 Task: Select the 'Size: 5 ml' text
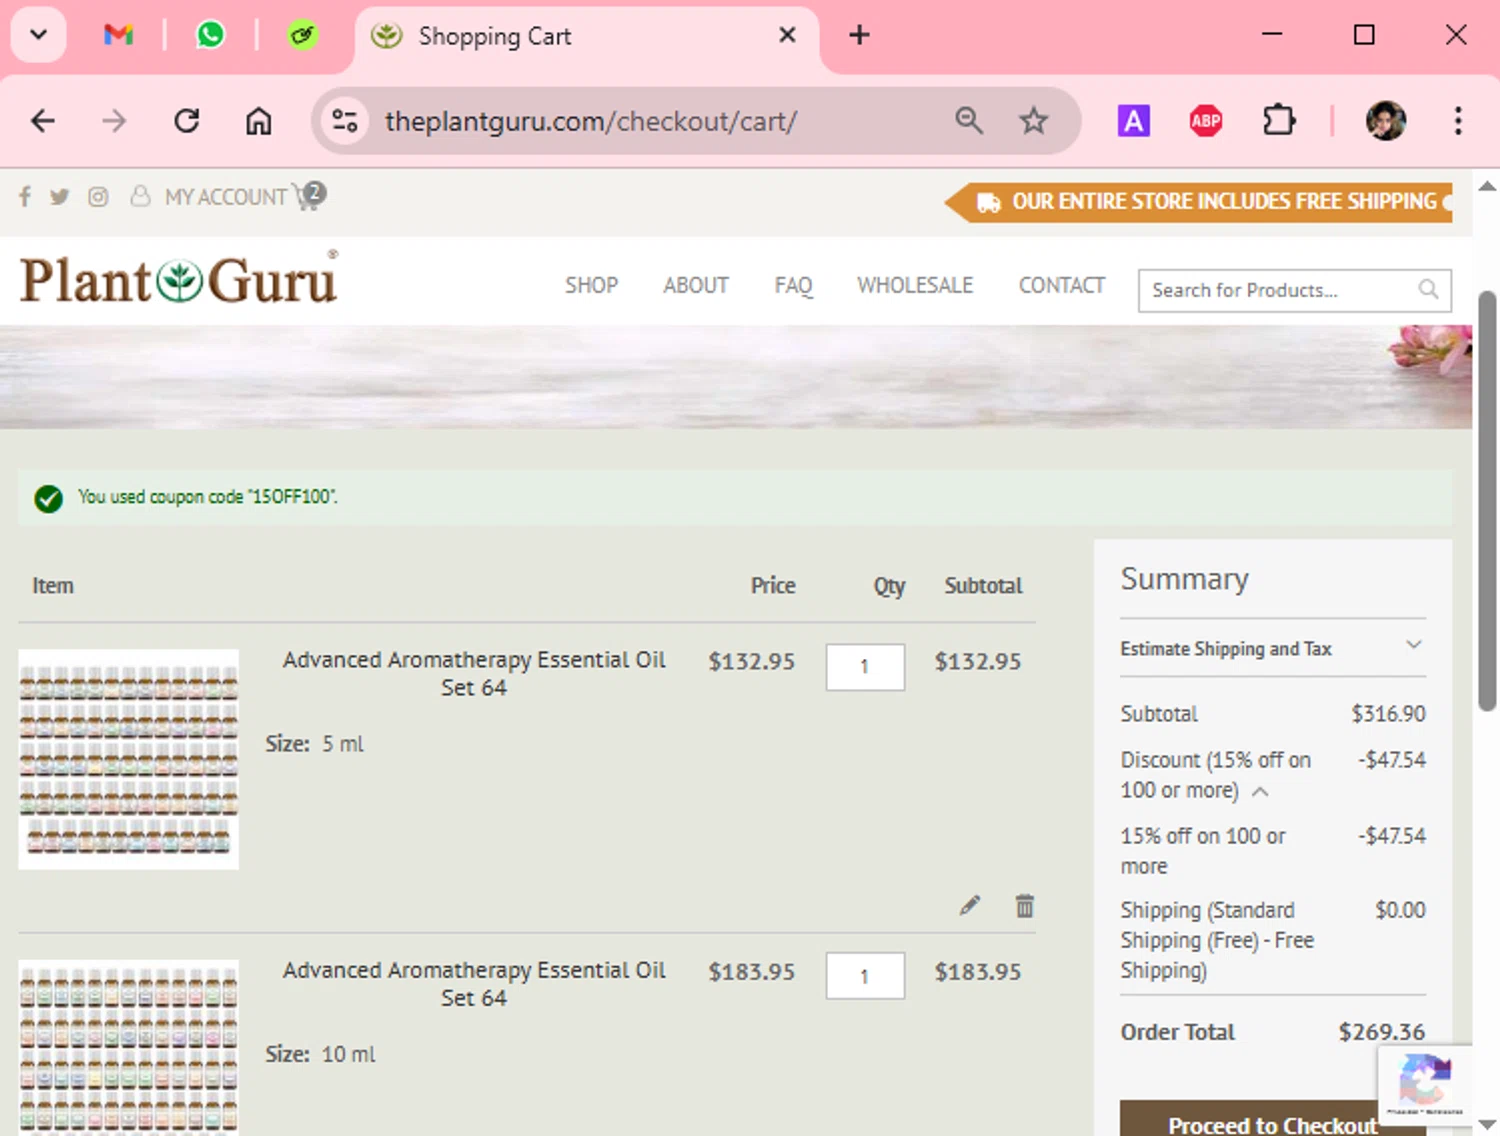pyautogui.click(x=314, y=744)
